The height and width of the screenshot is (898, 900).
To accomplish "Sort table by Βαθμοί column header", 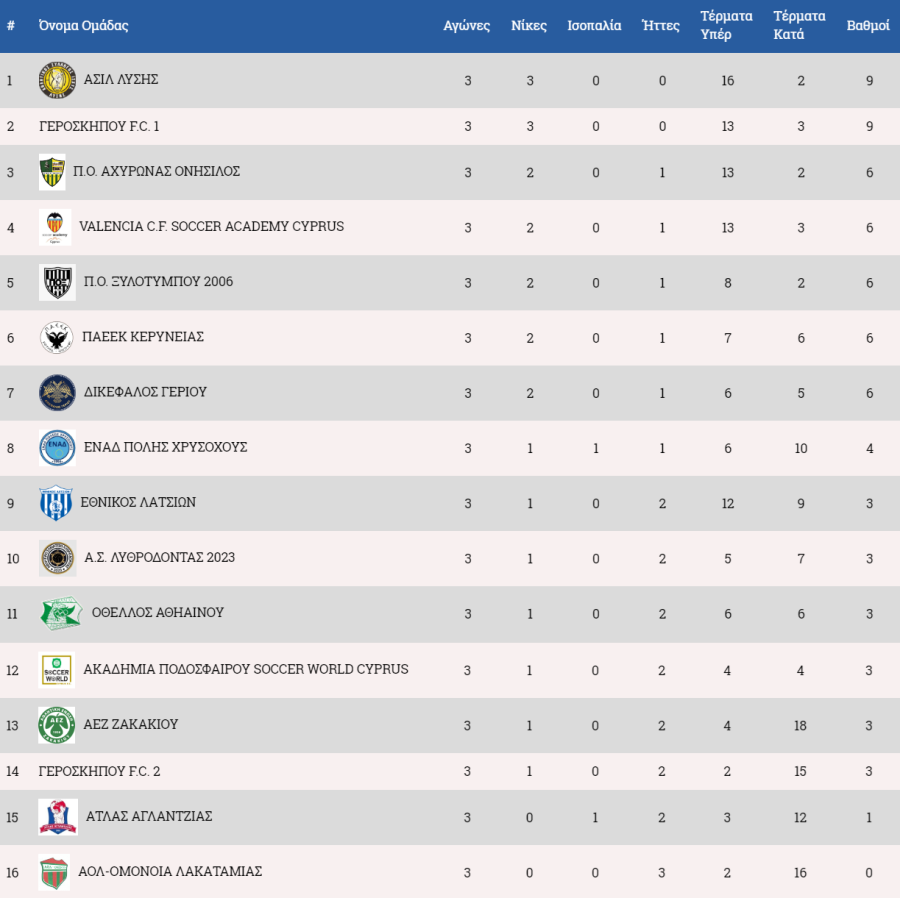I will (868, 25).
